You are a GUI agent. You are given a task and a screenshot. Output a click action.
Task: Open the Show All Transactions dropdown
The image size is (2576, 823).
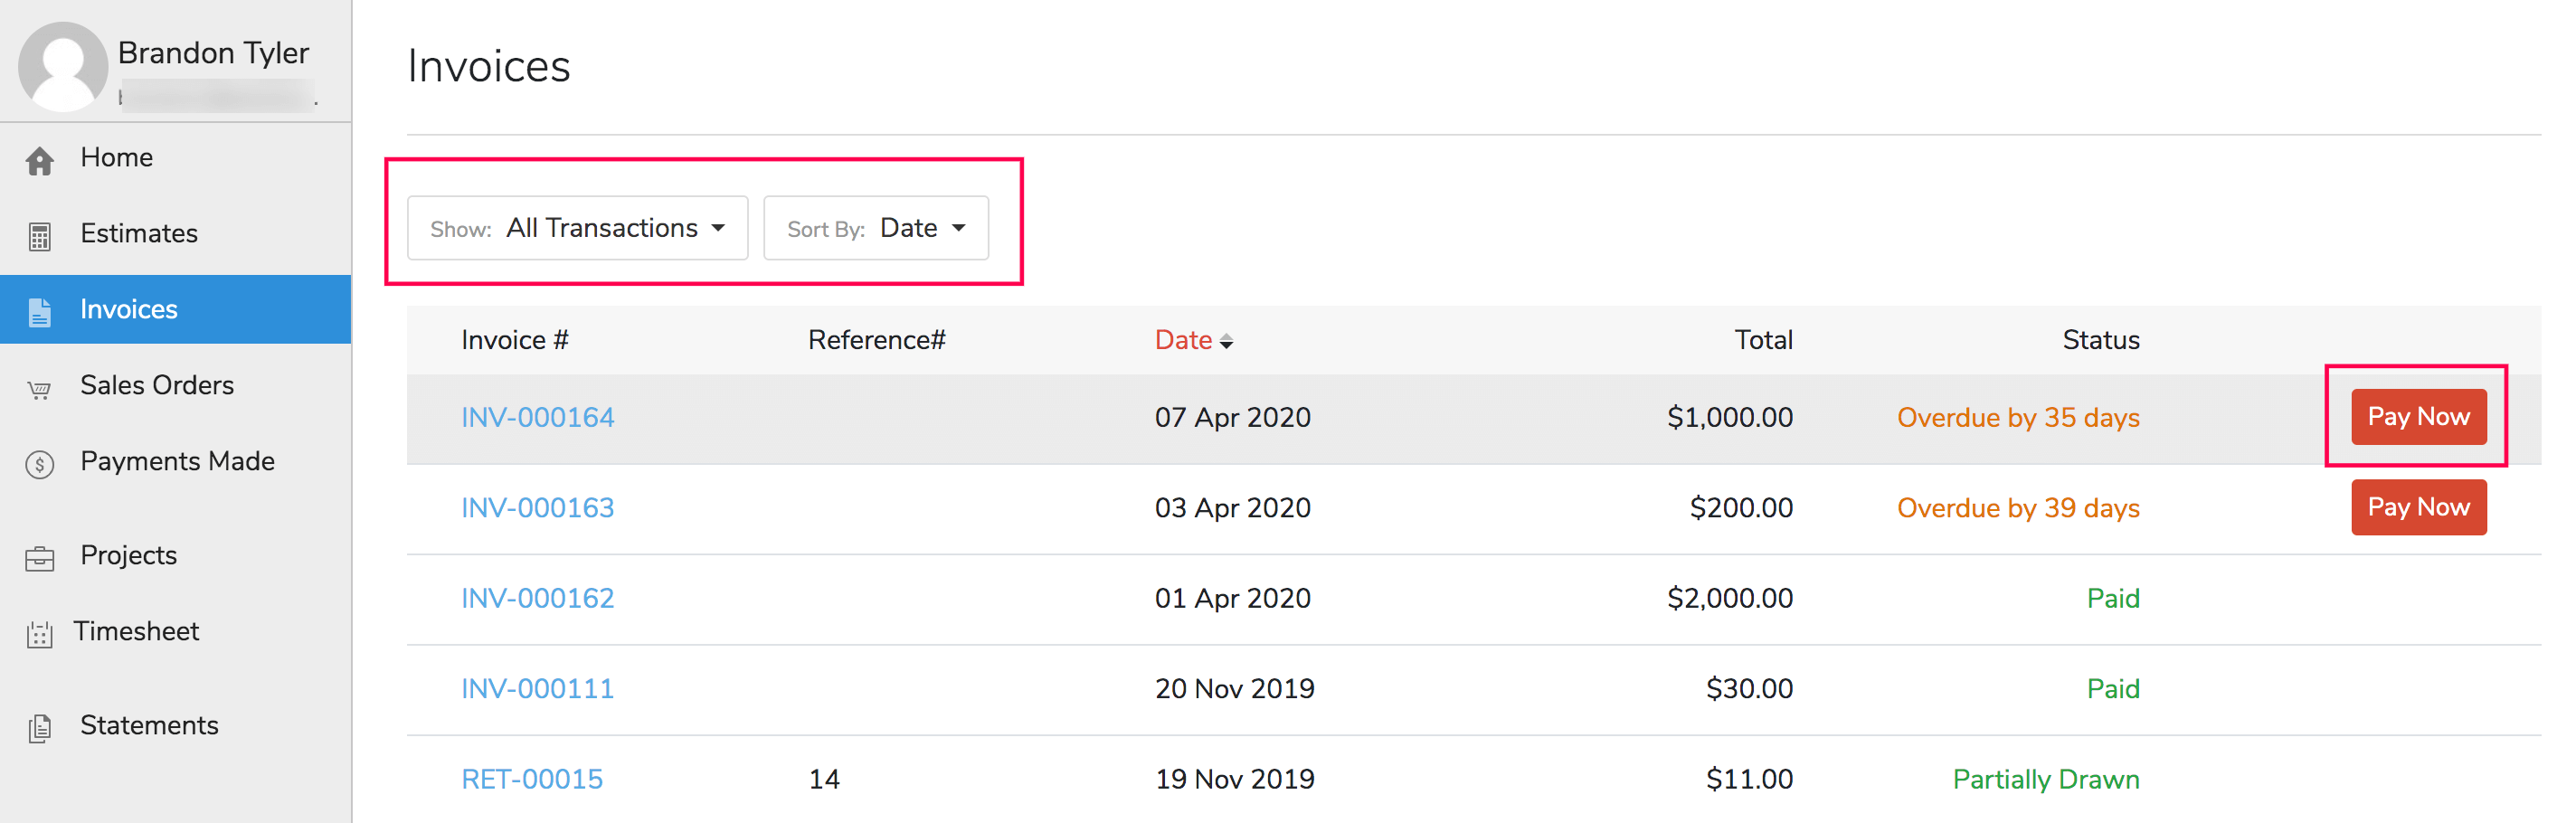click(x=577, y=228)
